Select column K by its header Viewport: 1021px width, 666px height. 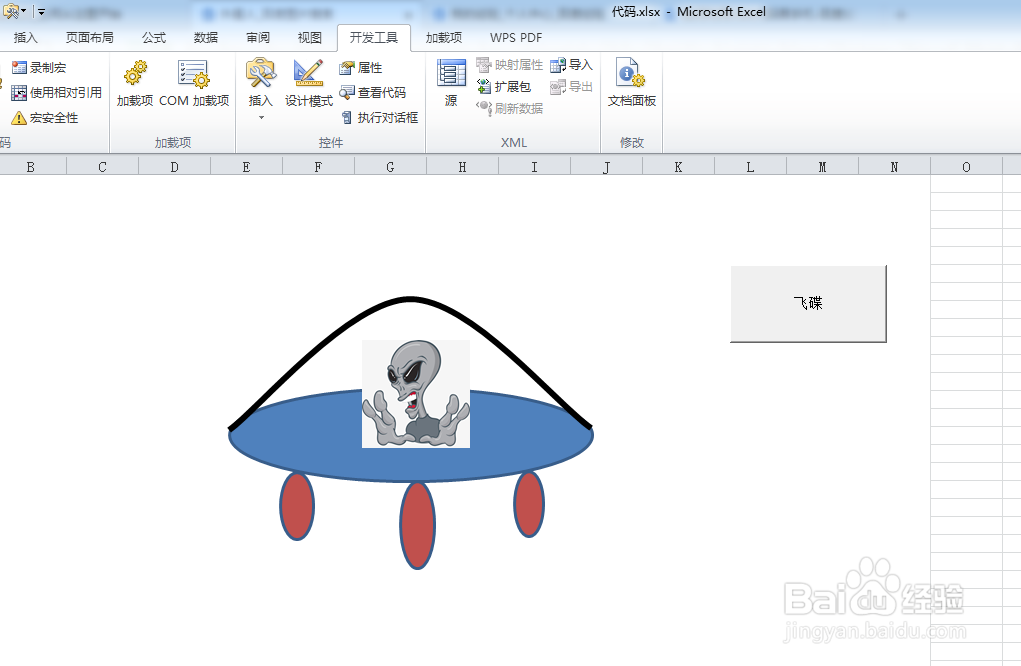point(678,164)
